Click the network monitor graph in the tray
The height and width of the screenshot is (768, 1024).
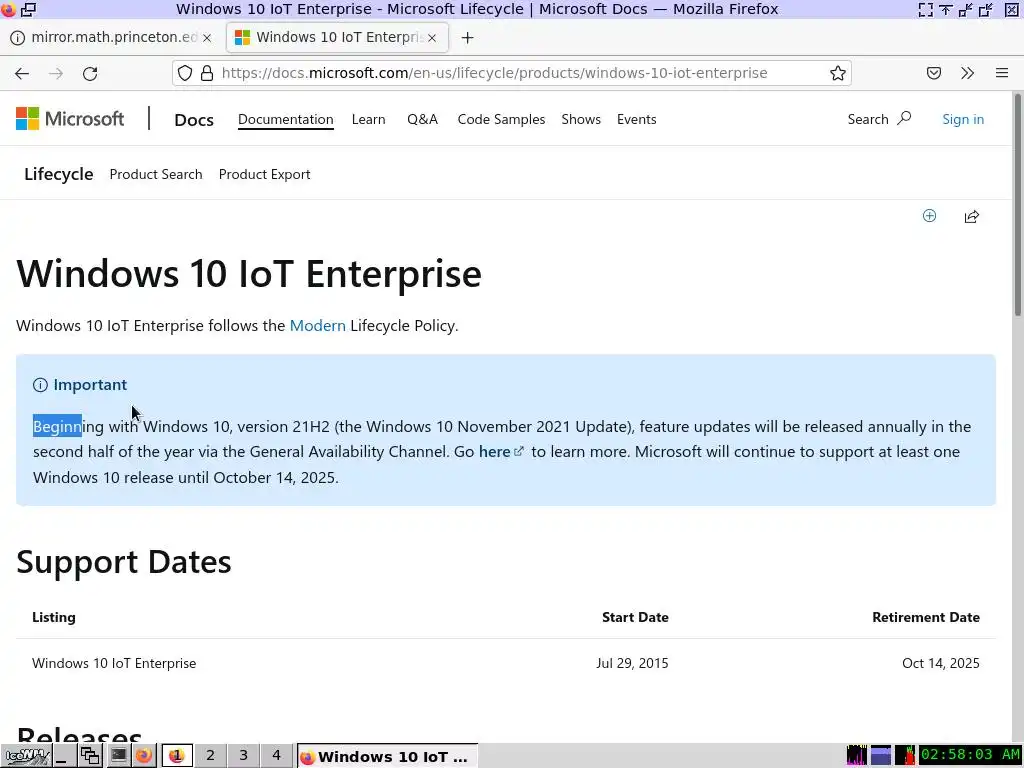(905, 756)
